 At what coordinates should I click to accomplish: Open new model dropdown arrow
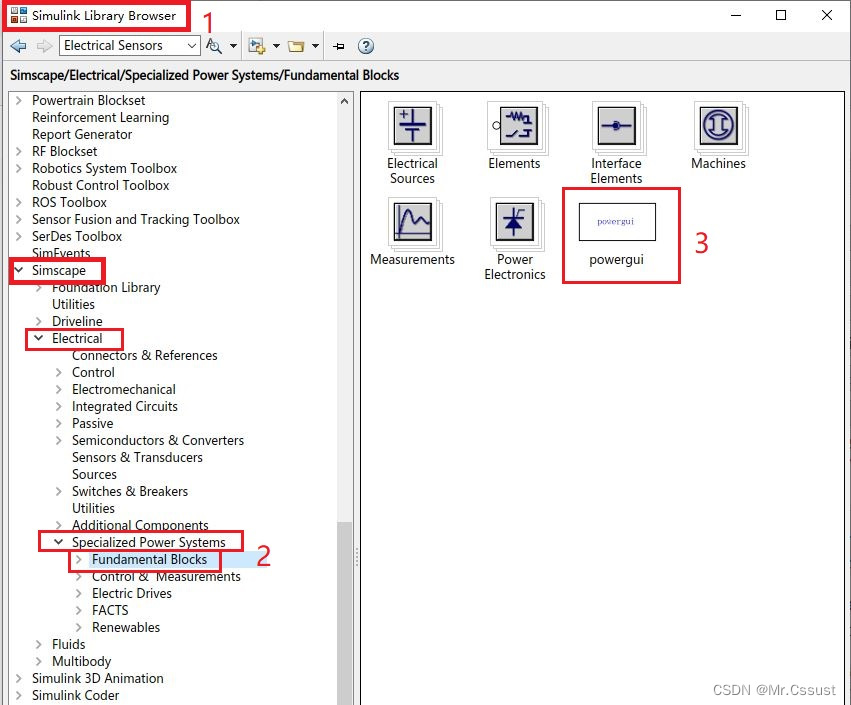(x=276, y=46)
